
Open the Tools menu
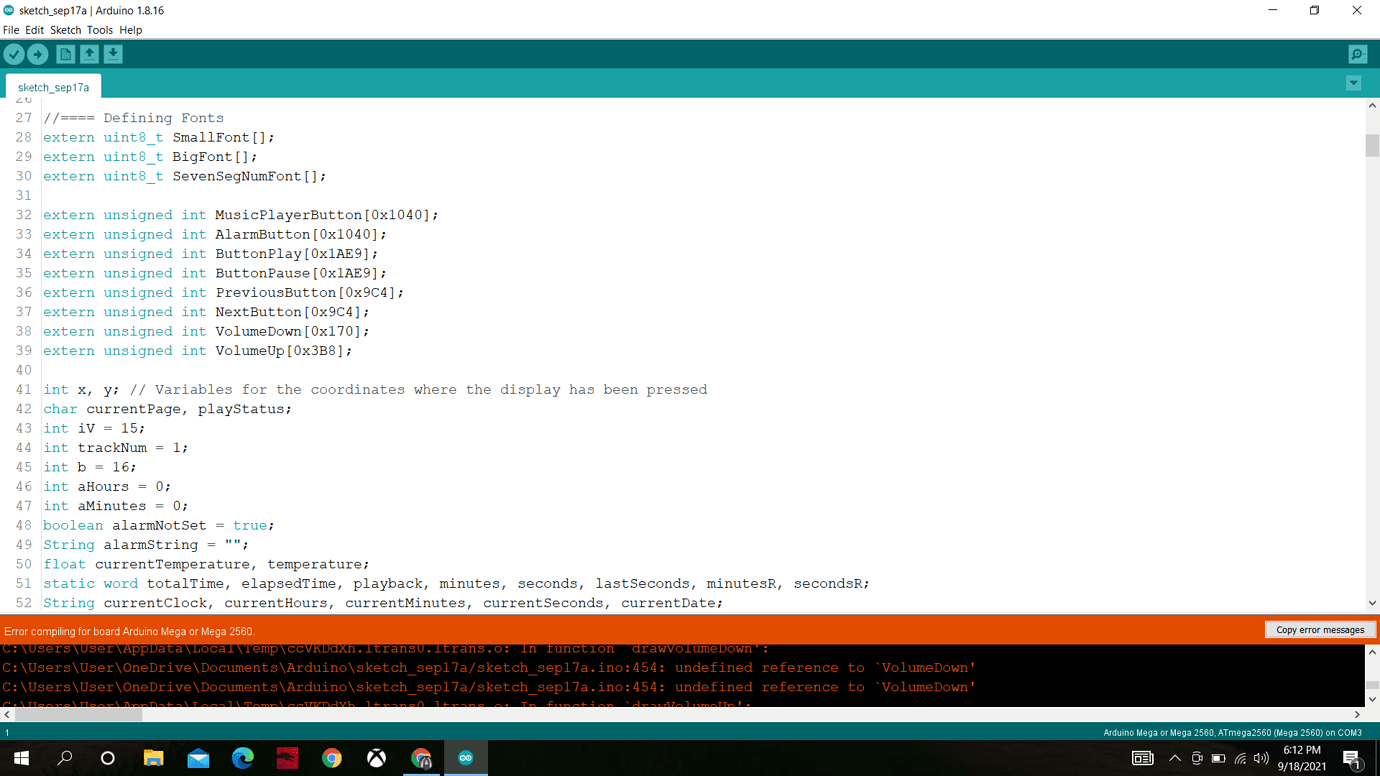(x=99, y=30)
